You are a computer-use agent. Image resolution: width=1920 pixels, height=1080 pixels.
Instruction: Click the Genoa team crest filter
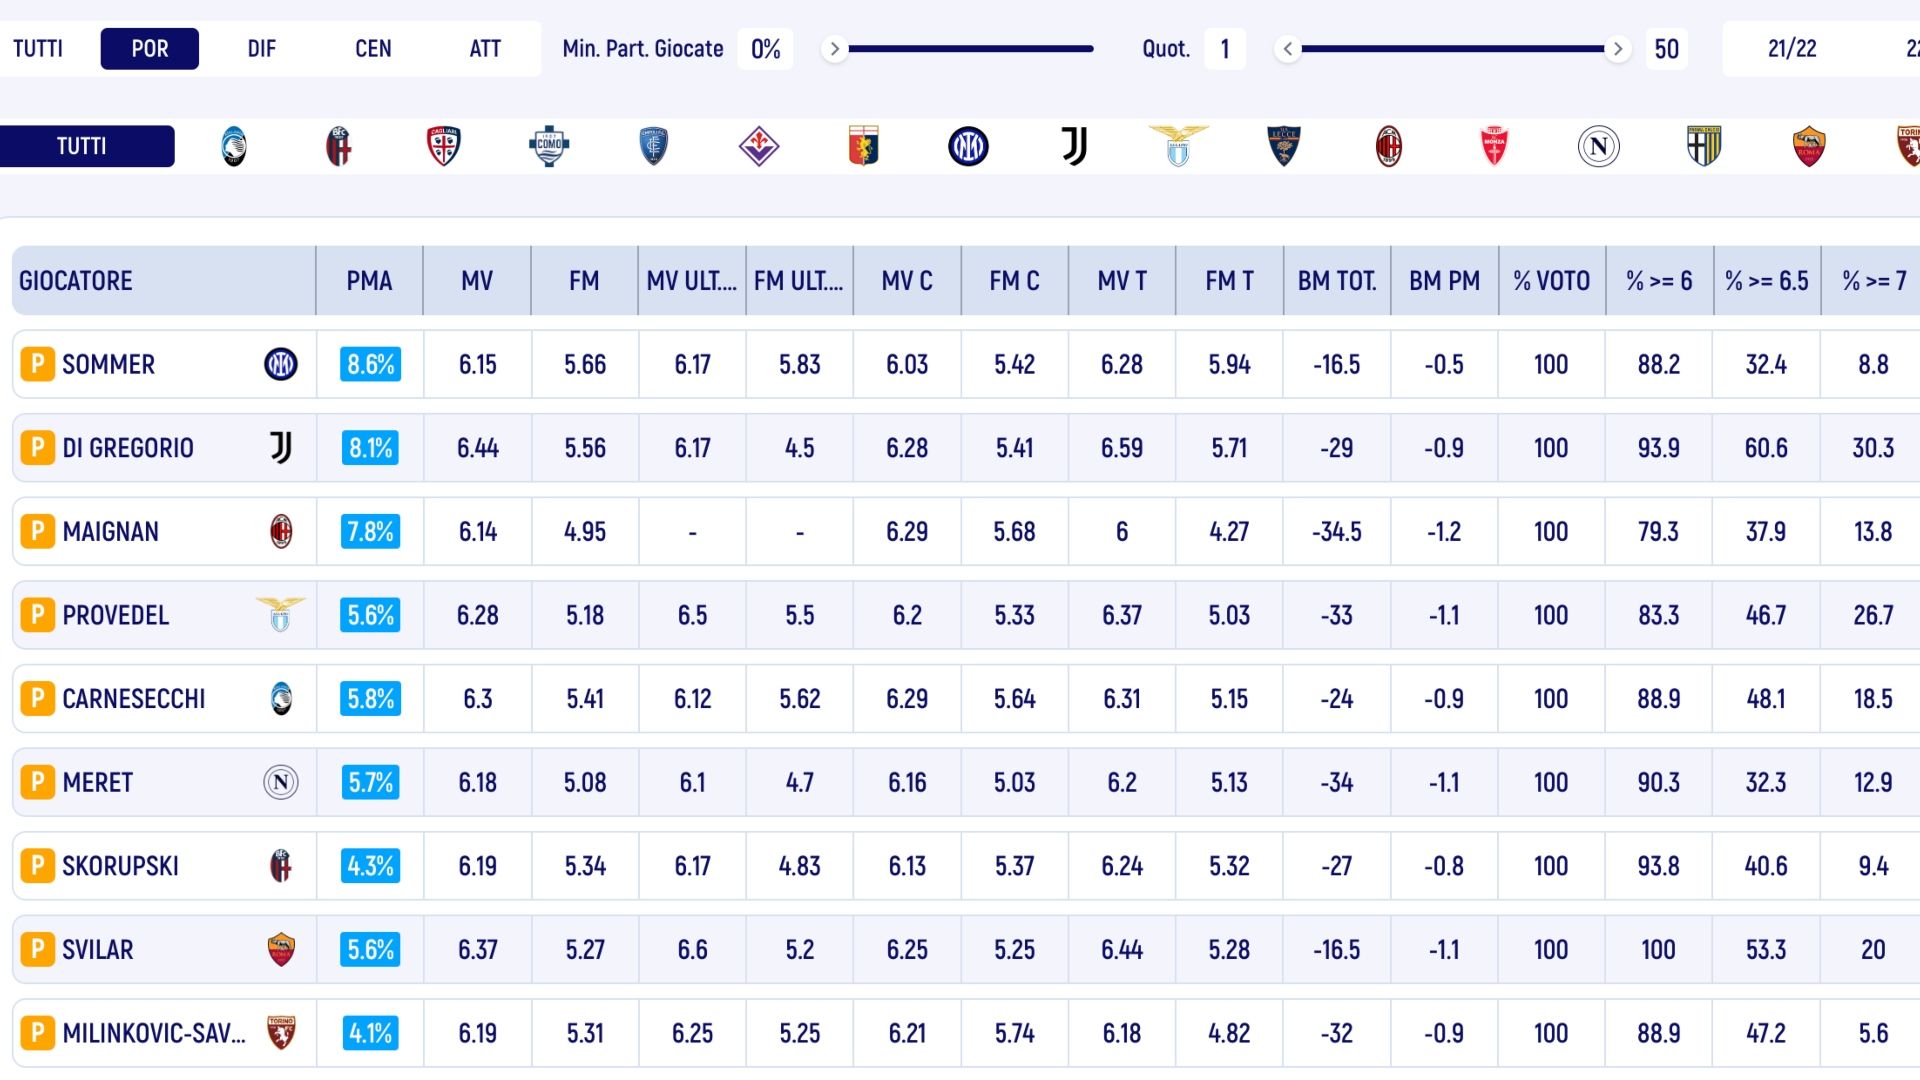pos(863,147)
